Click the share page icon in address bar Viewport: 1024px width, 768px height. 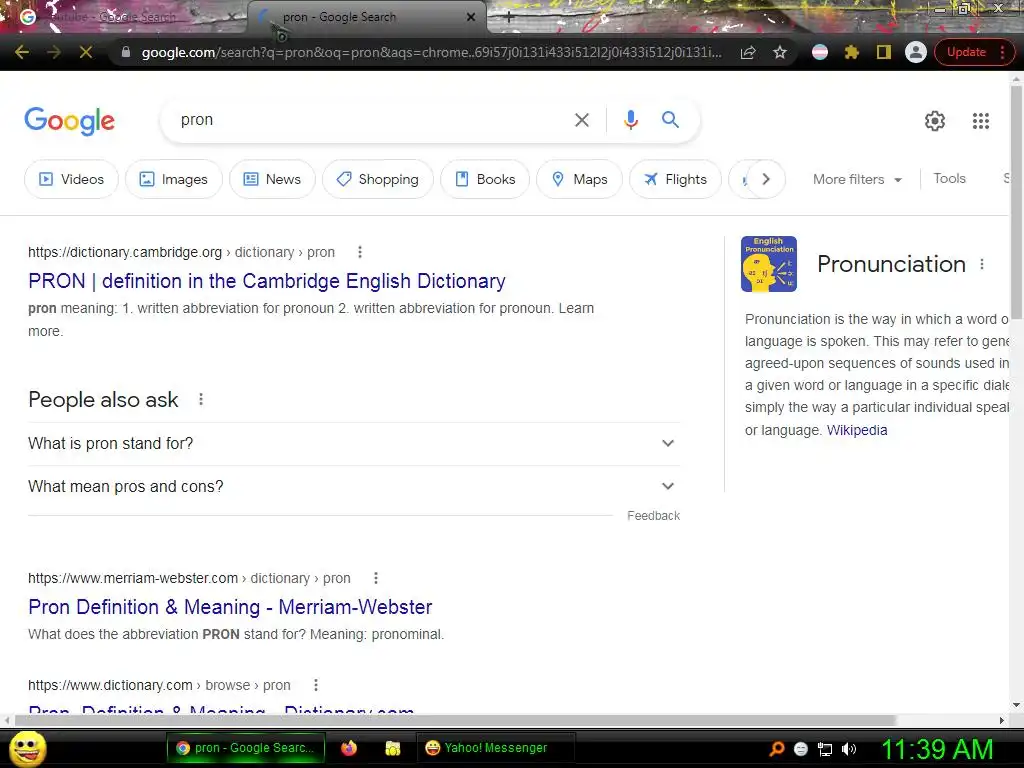pos(748,52)
